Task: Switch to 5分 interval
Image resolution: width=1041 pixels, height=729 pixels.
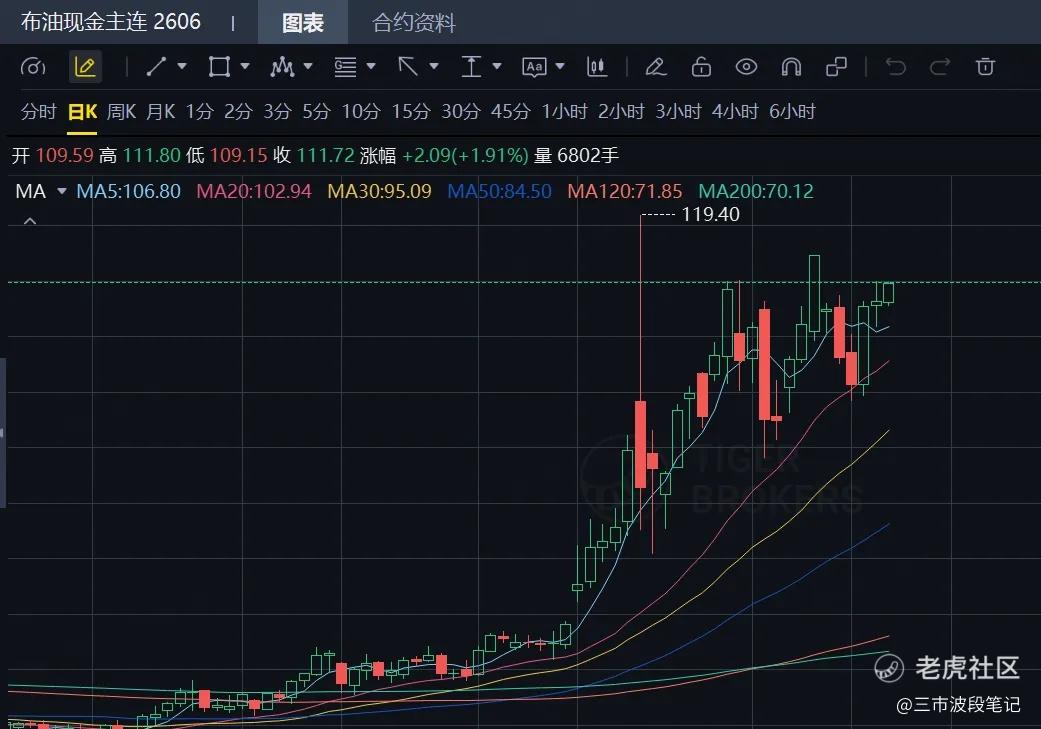Action: click(x=317, y=112)
